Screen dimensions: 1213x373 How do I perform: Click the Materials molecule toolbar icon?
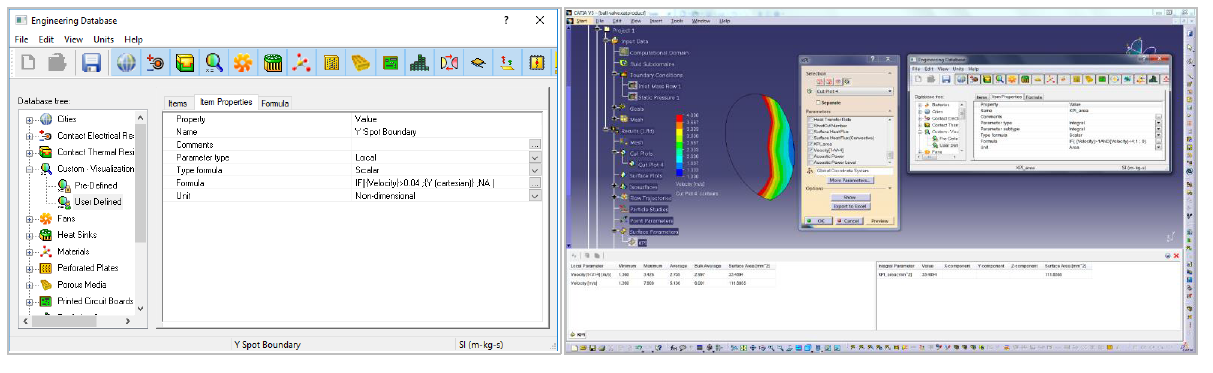302,64
